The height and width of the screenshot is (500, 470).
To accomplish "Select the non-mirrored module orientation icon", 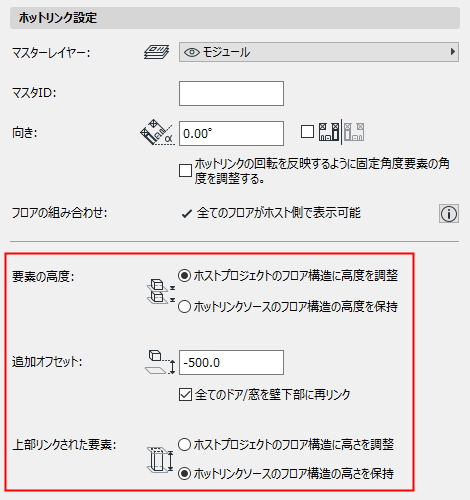I will pyautogui.click(x=329, y=132).
